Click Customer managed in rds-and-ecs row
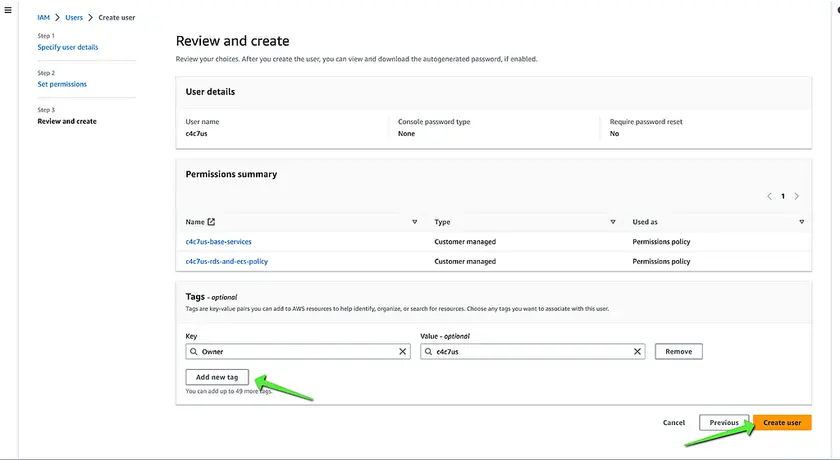 click(x=465, y=261)
